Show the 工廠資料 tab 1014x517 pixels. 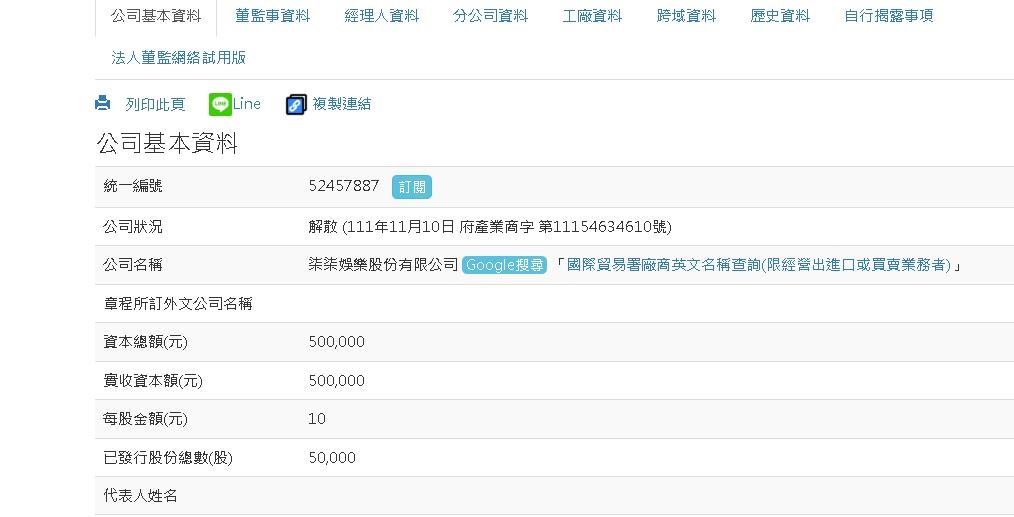point(592,16)
